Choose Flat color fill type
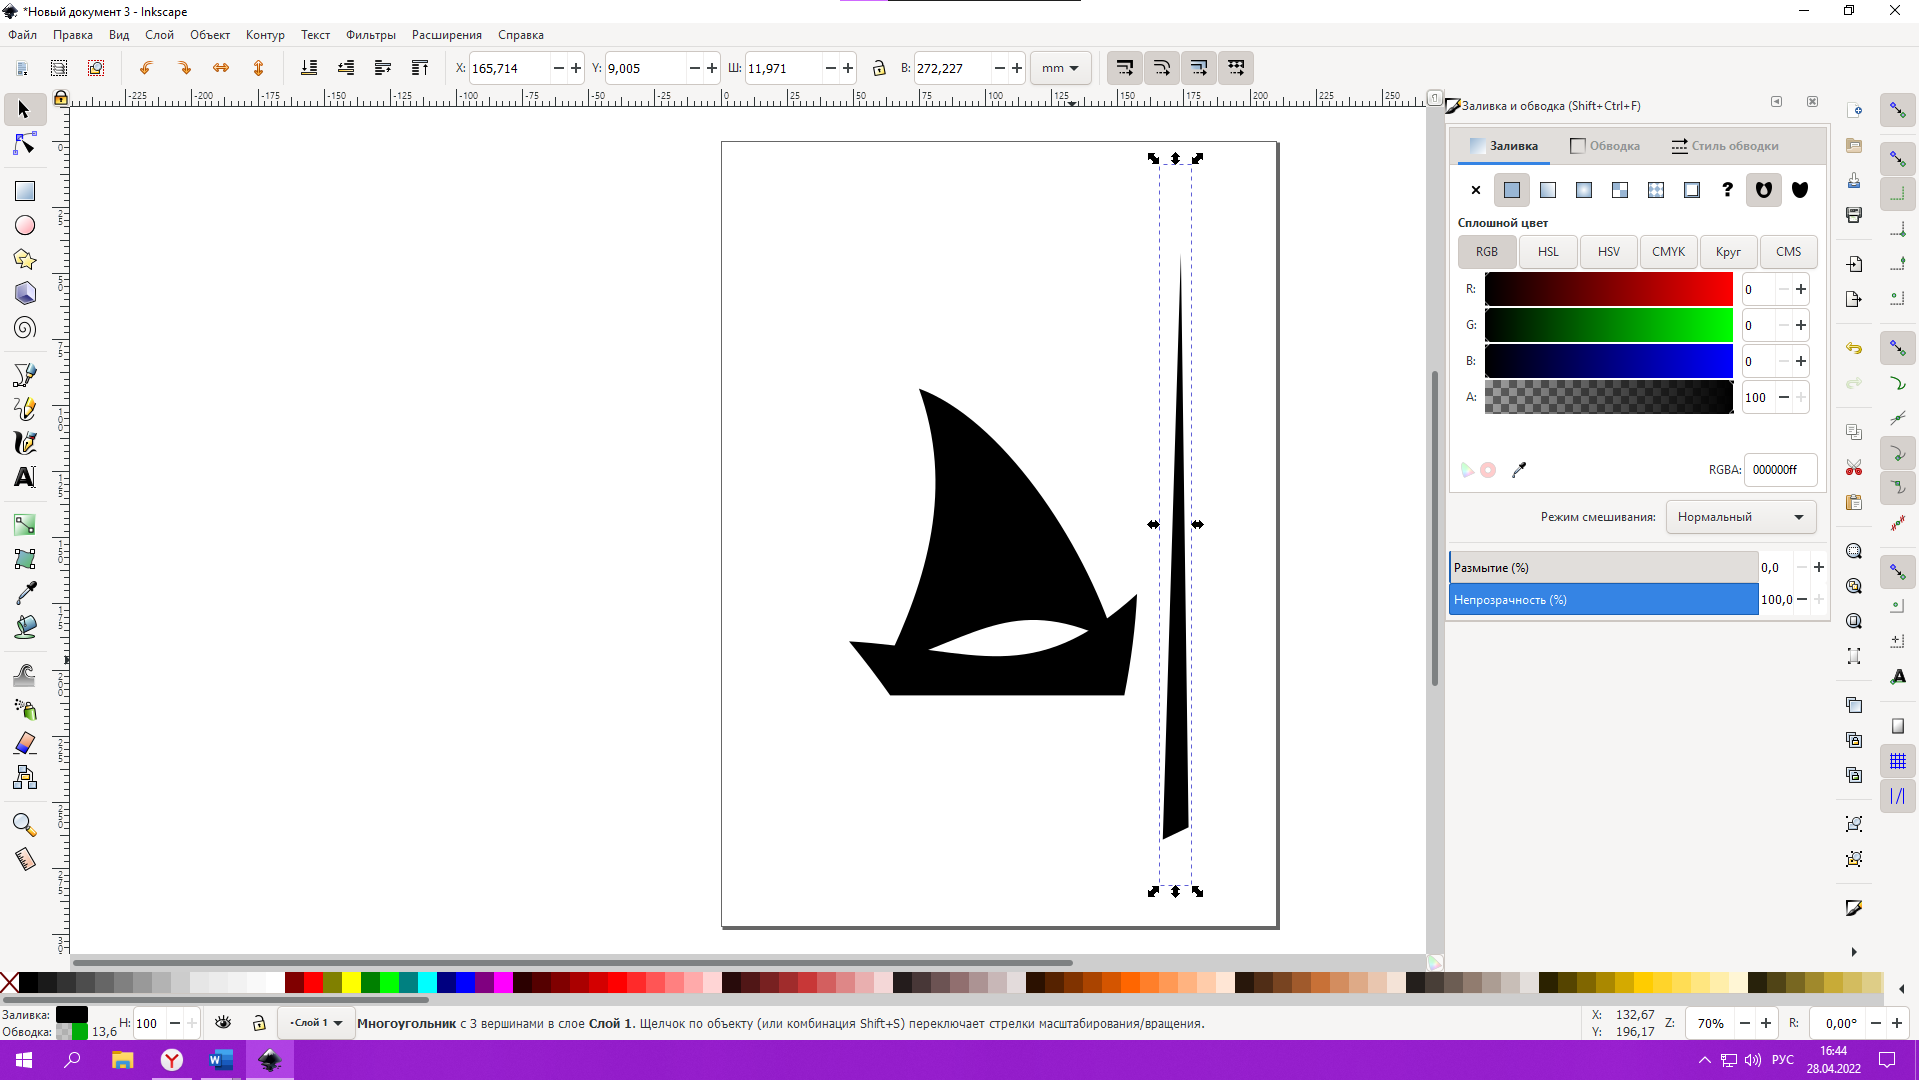The width and height of the screenshot is (1919, 1080). (x=1512, y=190)
